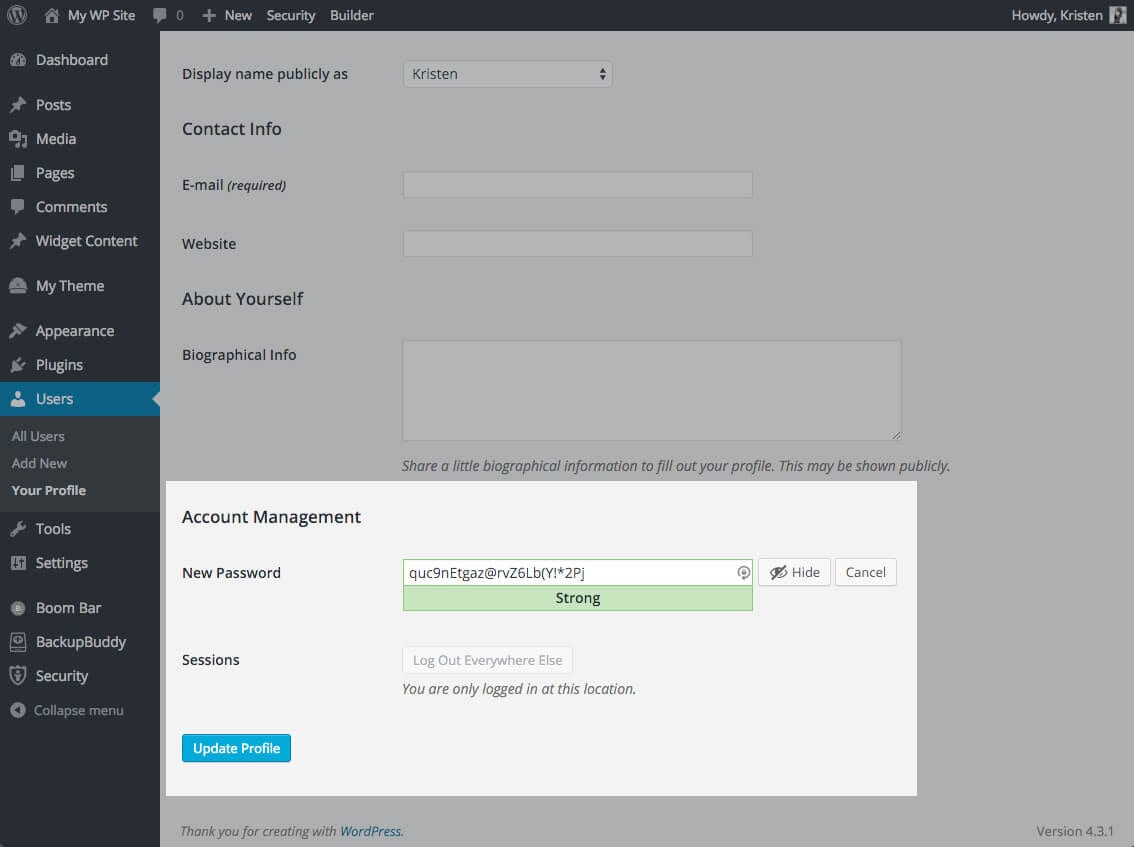Click the Appearance paintbrush icon
1134x847 pixels.
pyautogui.click(x=18, y=331)
